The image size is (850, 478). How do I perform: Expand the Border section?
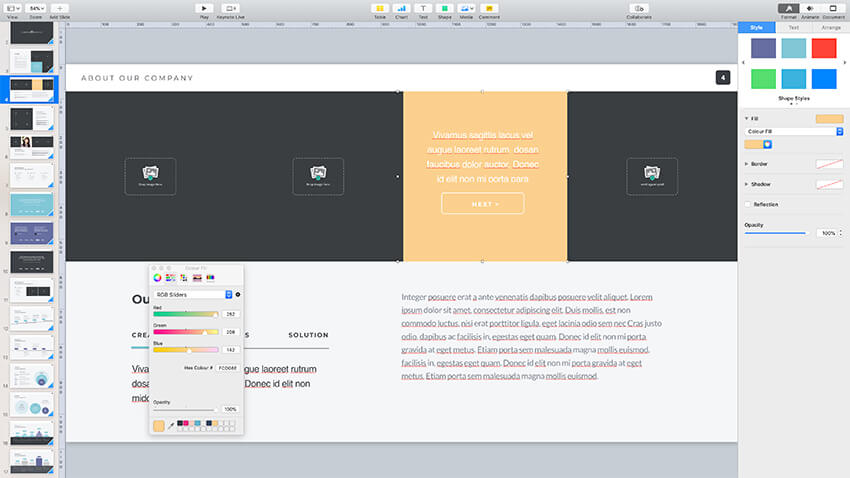(x=747, y=163)
